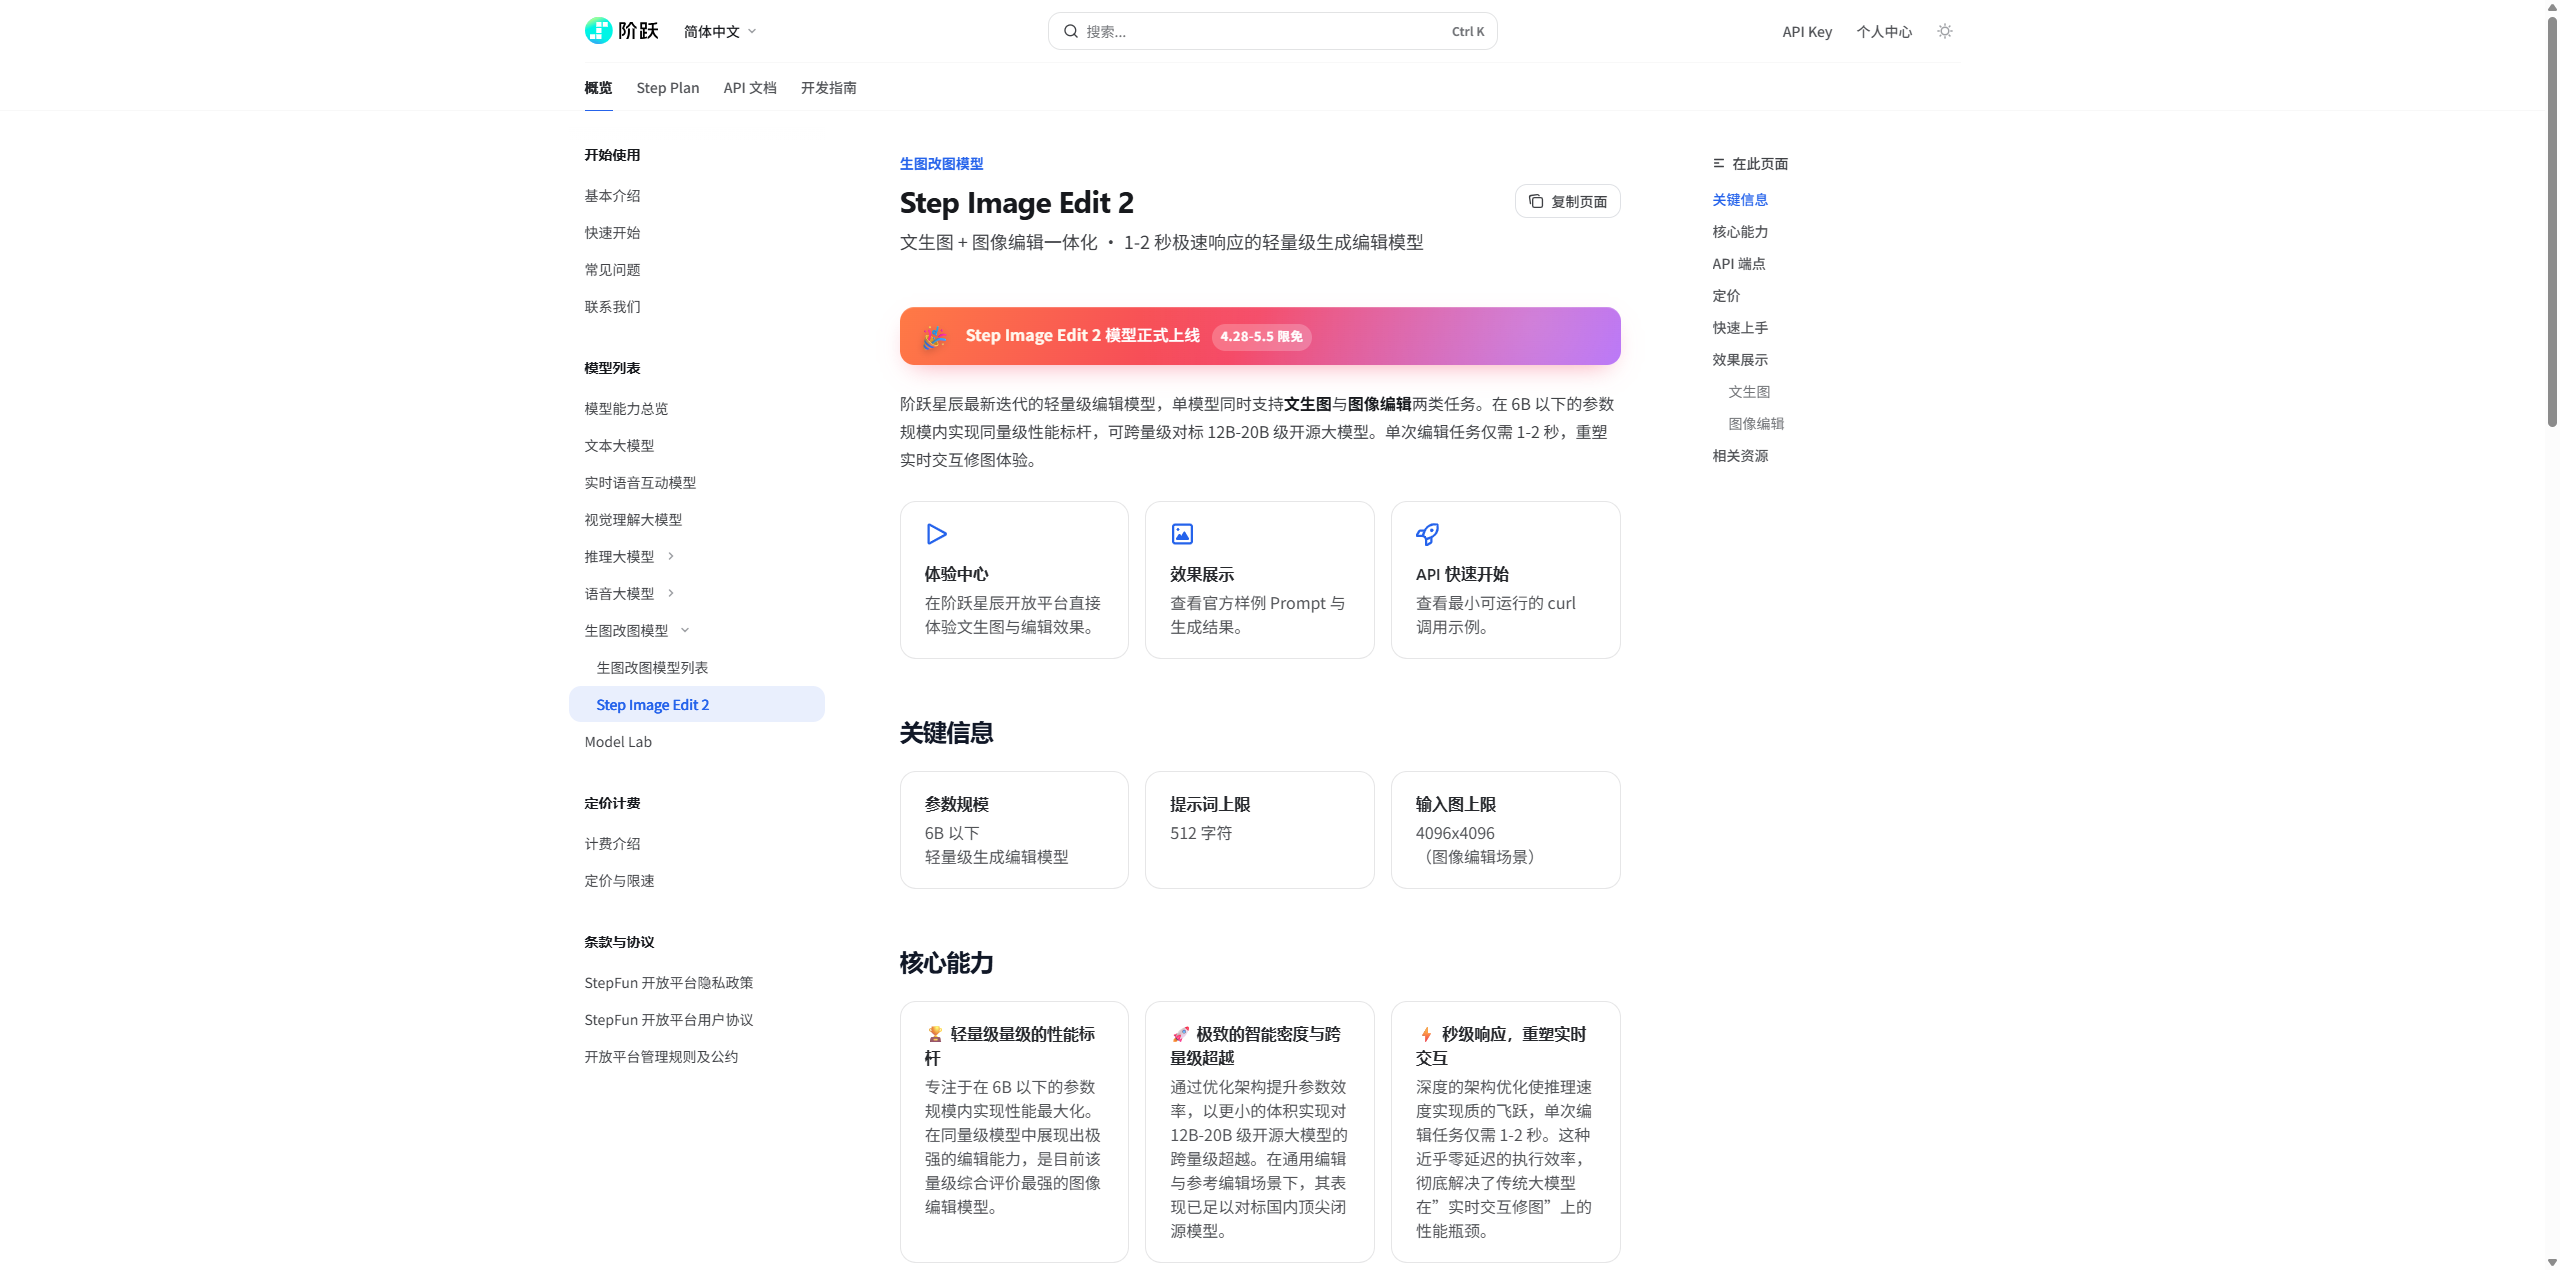Image resolution: width=2560 pixels, height=1270 pixels.
Task: Open 计费介绍 in the sidebar
Action: pos(612,844)
